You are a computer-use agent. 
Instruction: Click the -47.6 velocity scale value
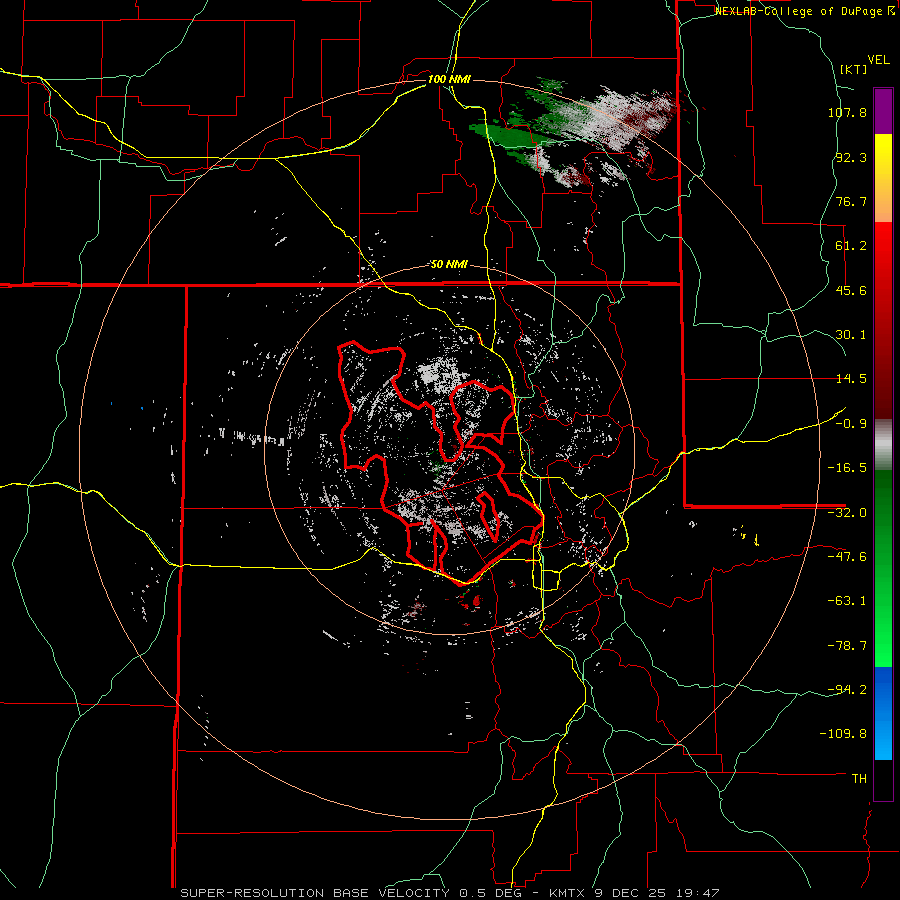pyautogui.click(x=847, y=557)
